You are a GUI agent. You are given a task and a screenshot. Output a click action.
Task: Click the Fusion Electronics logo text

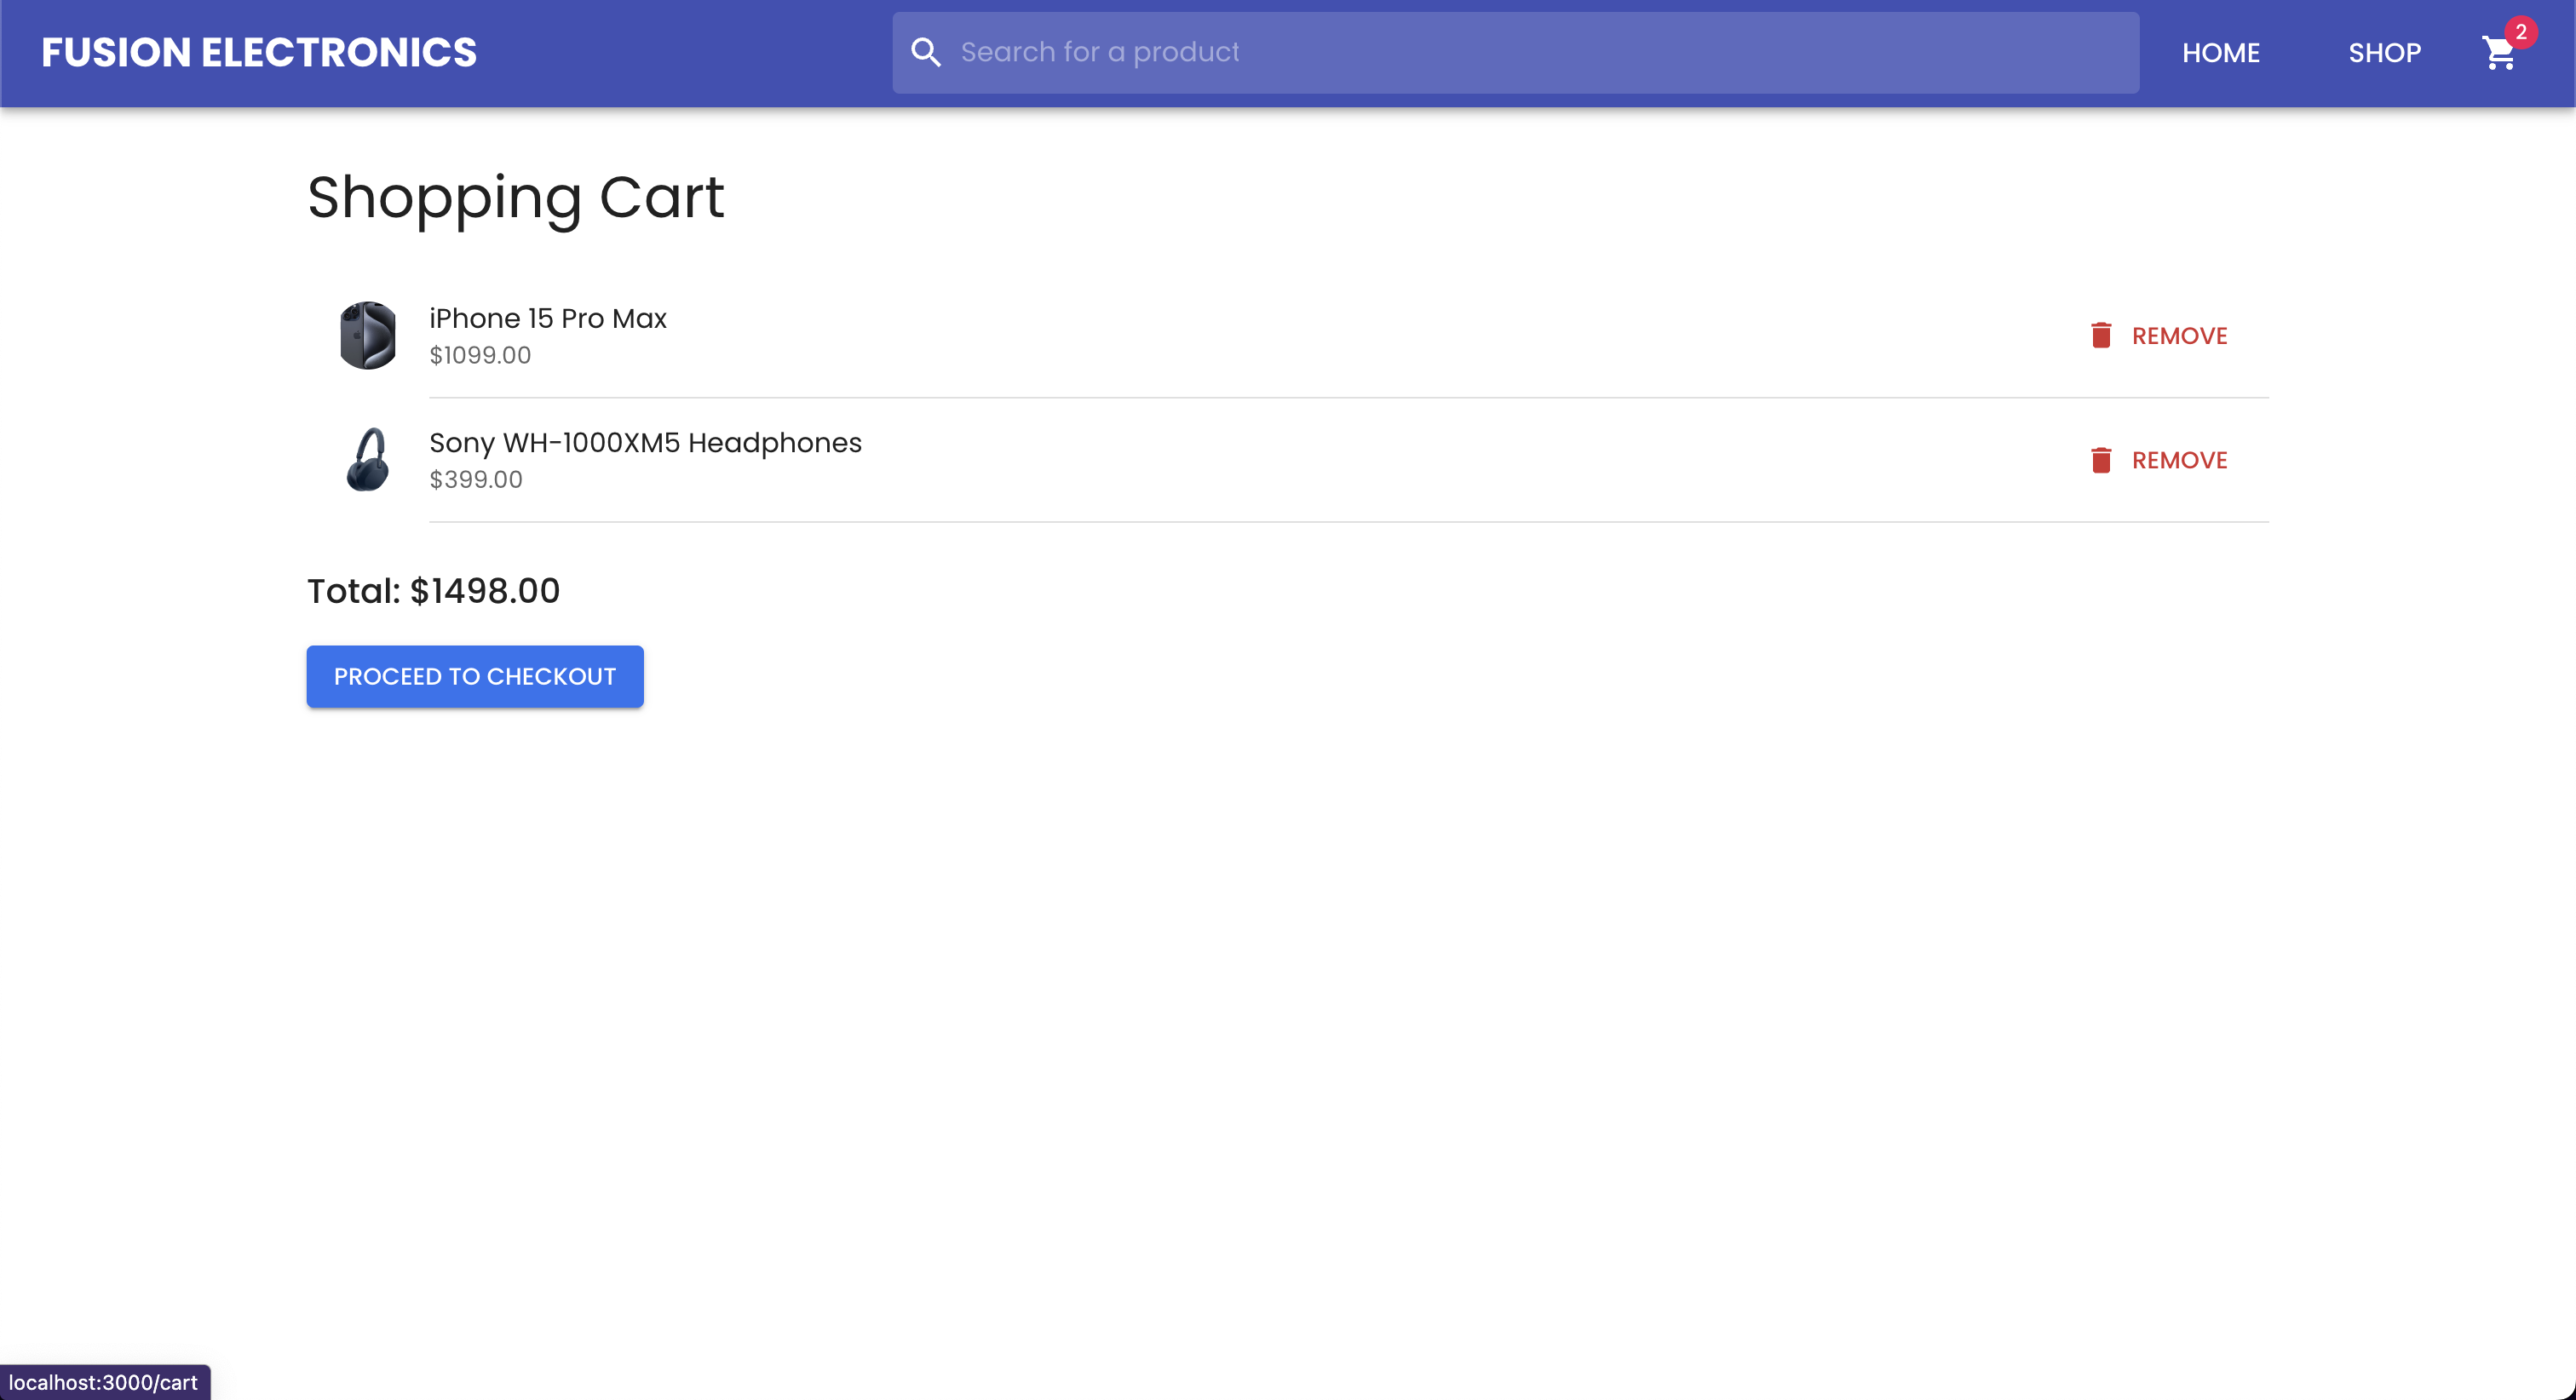tap(259, 53)
